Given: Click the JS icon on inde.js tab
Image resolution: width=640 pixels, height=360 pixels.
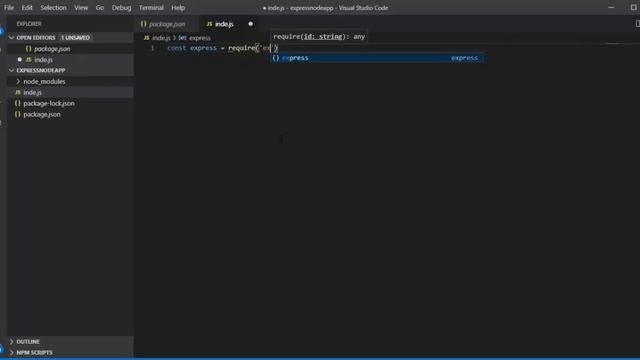Looking at the screenshot, I should (209, 24).
